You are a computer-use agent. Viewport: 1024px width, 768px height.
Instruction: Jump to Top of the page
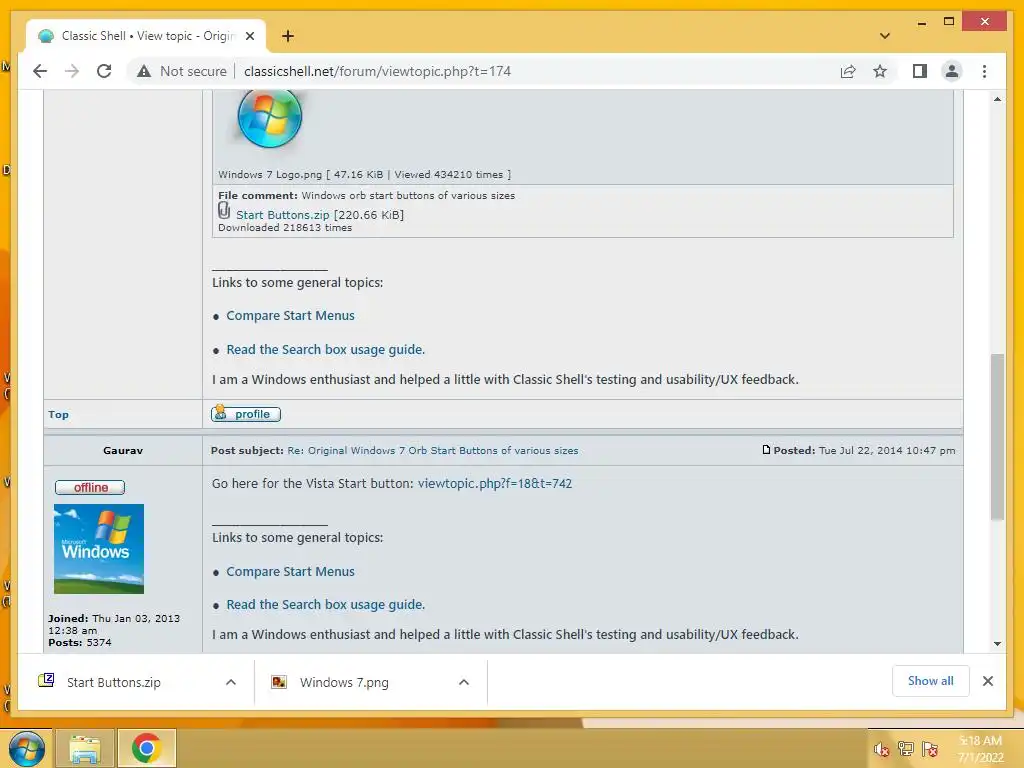(58, 415)
